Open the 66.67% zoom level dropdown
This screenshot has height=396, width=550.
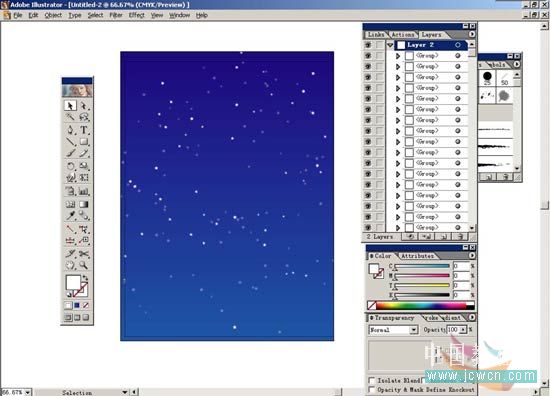(27, 392)
